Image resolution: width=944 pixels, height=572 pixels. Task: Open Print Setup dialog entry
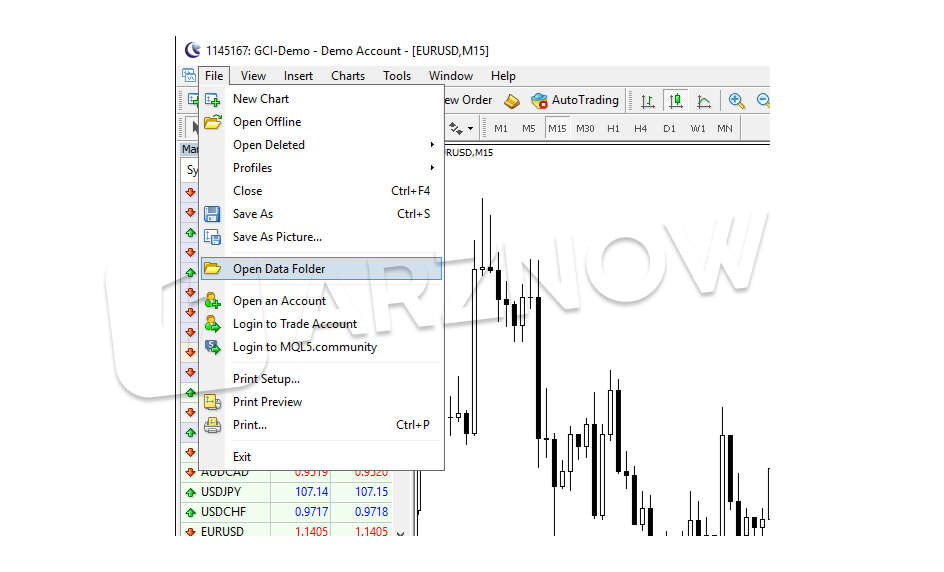point(321,379)
